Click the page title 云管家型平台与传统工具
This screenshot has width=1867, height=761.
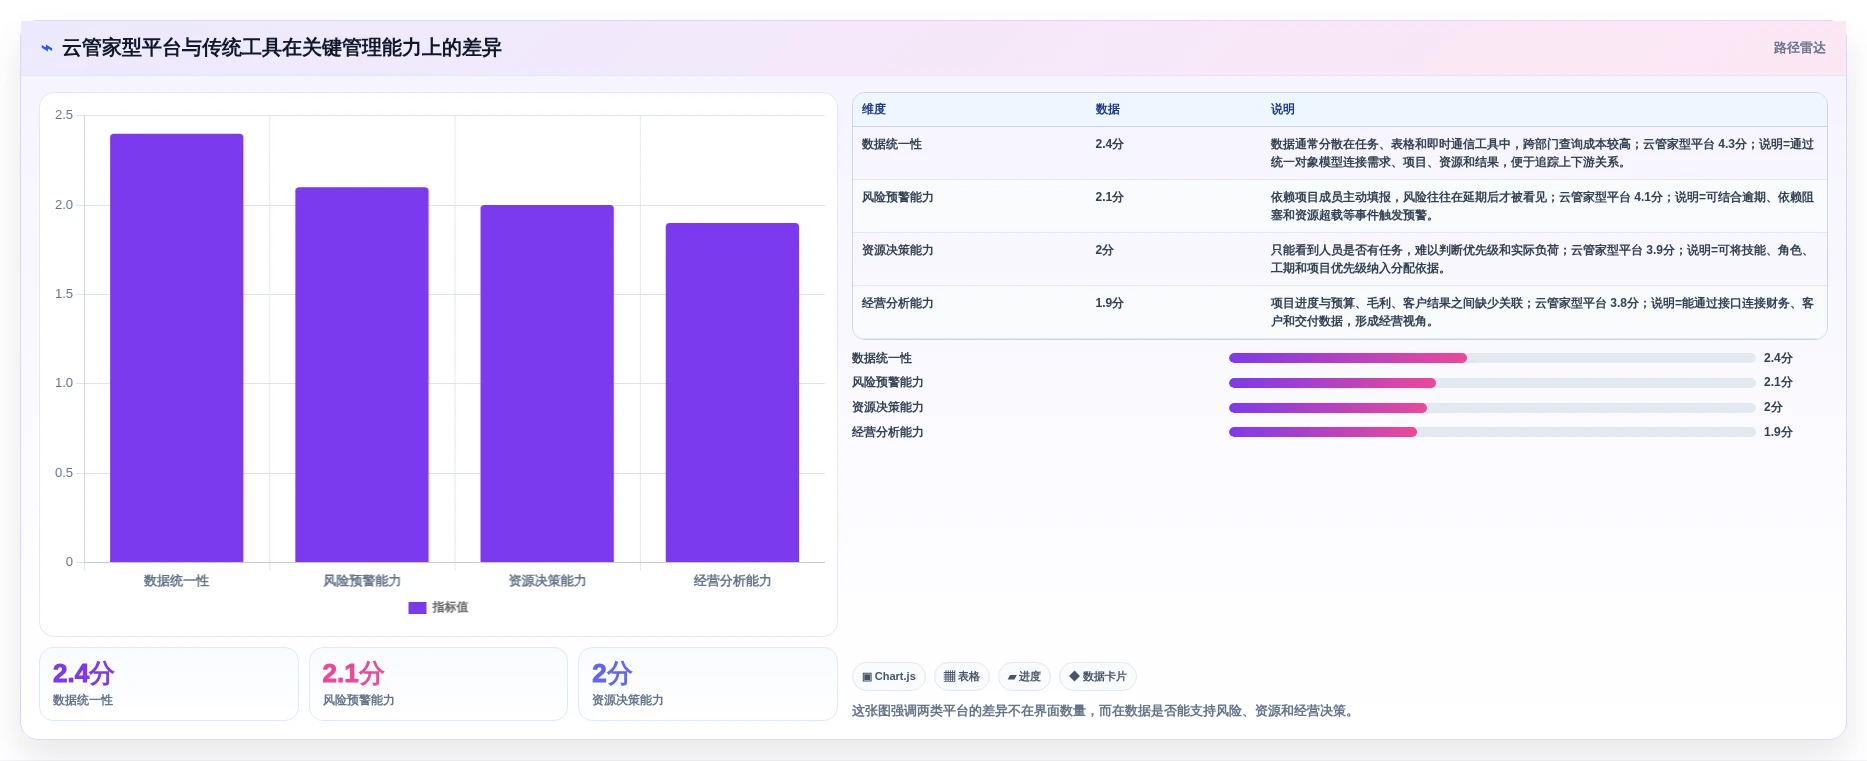282,48
